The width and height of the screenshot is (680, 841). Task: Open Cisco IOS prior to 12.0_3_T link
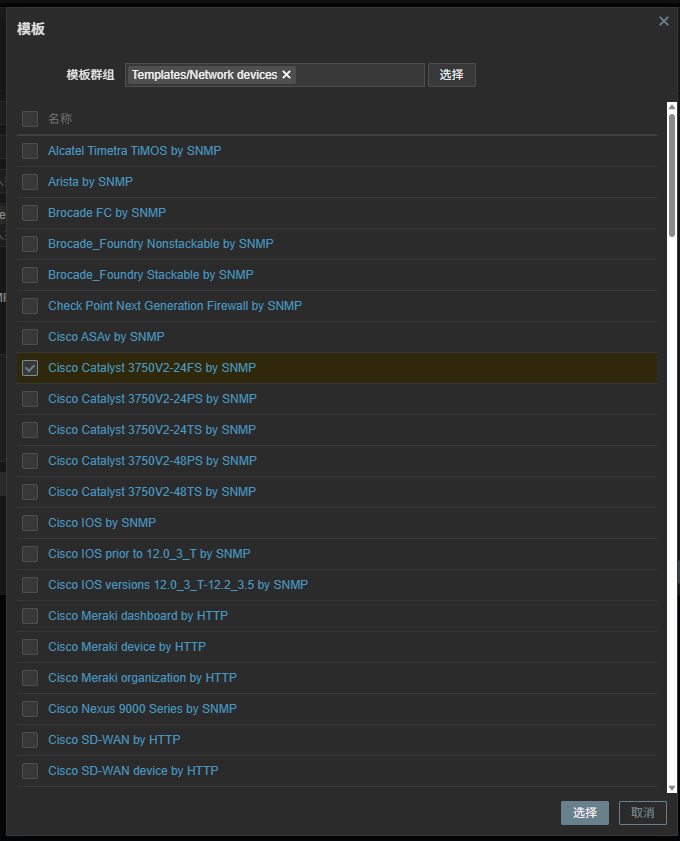(x=150, y=554)
